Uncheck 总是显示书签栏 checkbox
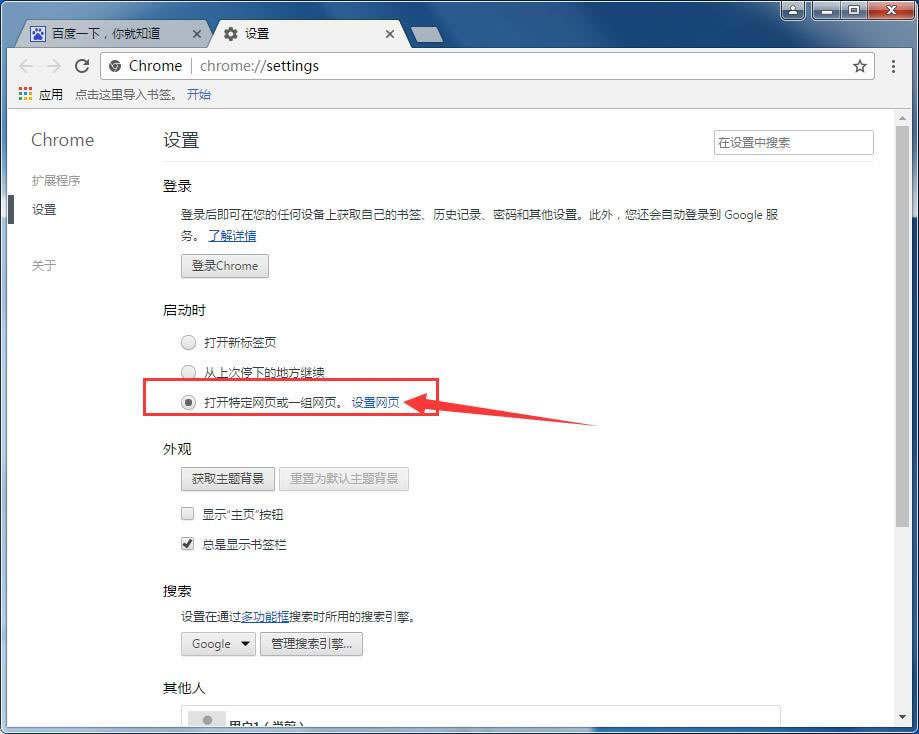 tap(188, 543)
